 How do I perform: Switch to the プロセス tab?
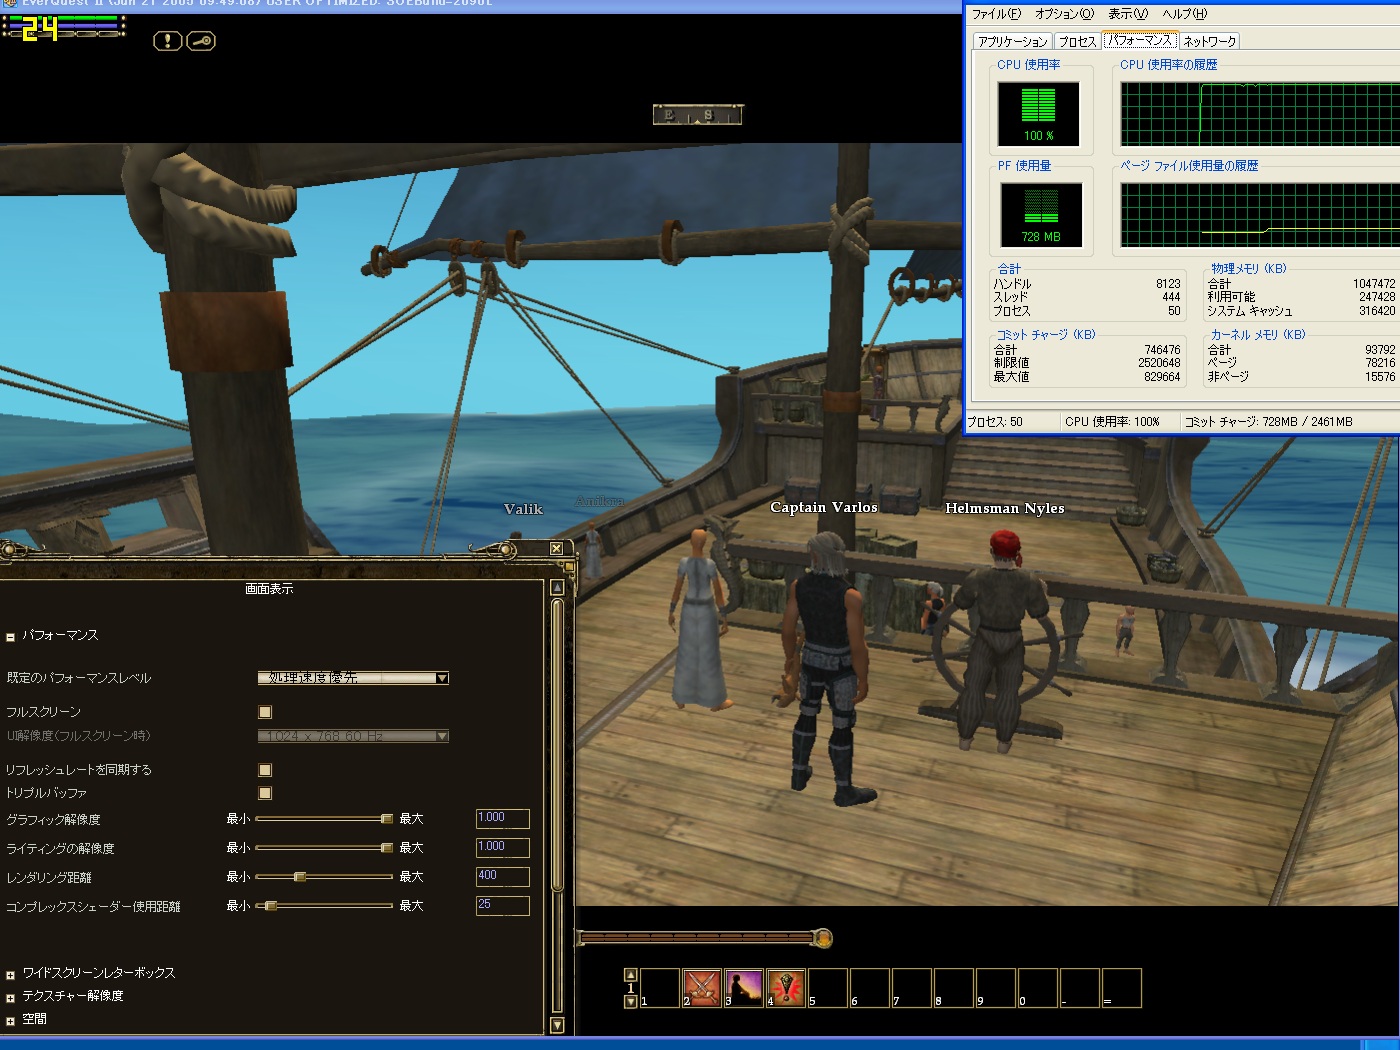[x=1077, y=41]
